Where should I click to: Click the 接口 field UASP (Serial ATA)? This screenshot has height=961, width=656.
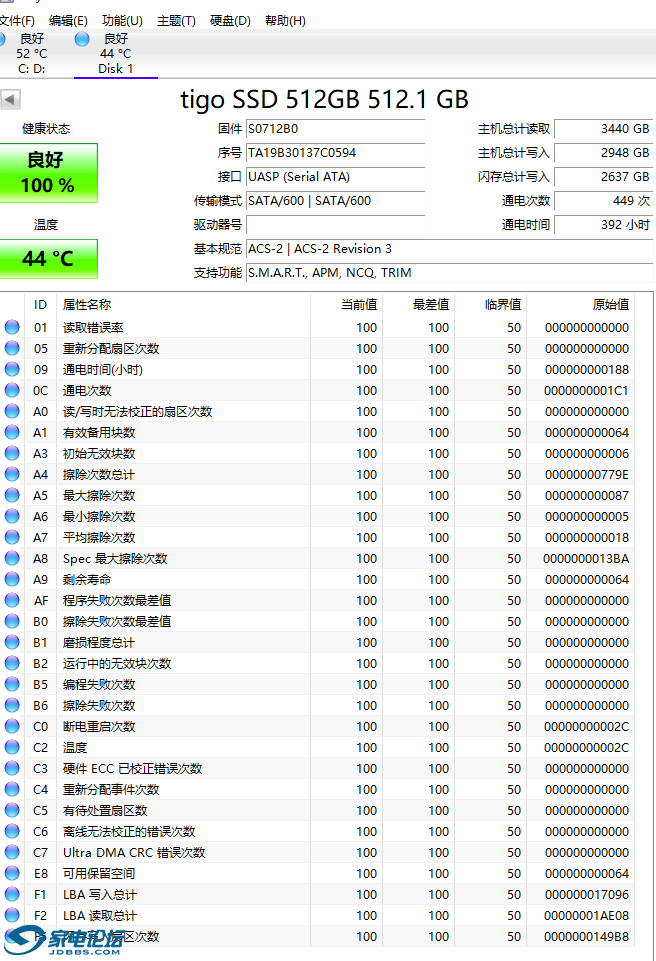[x=335, y=177]
